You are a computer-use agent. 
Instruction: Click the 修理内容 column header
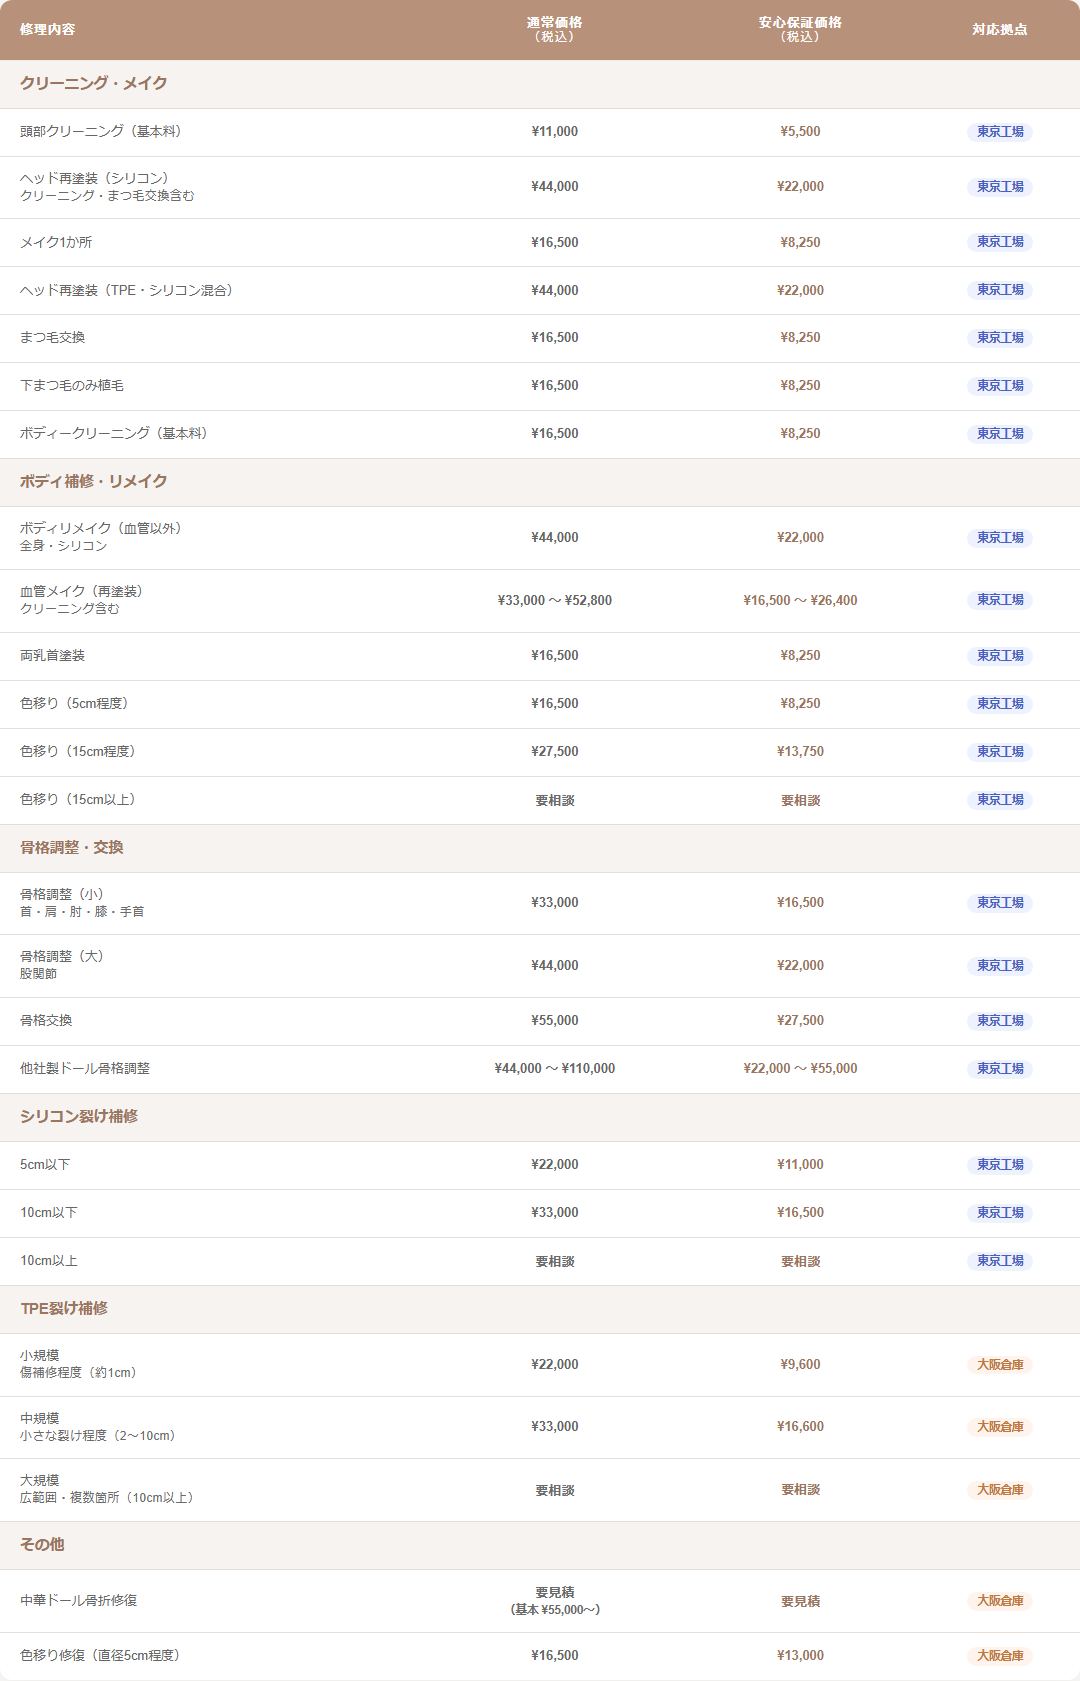(x=47, y=30)
